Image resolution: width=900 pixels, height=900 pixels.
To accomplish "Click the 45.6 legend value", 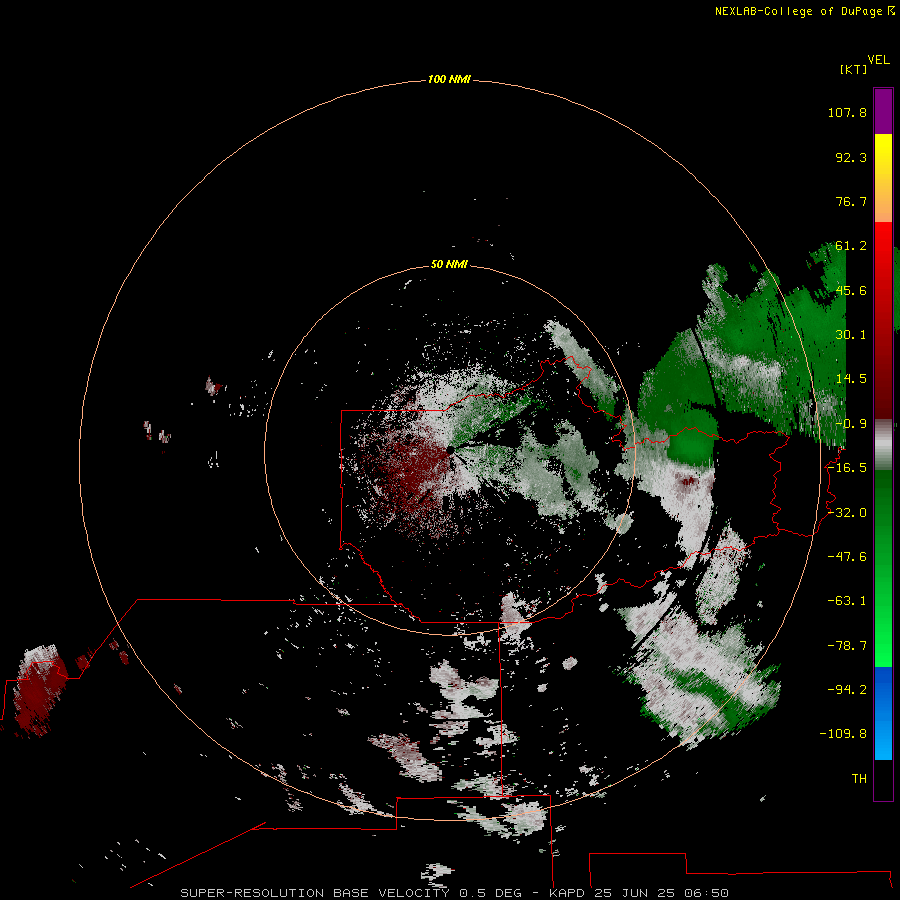I will click(851, 290).
